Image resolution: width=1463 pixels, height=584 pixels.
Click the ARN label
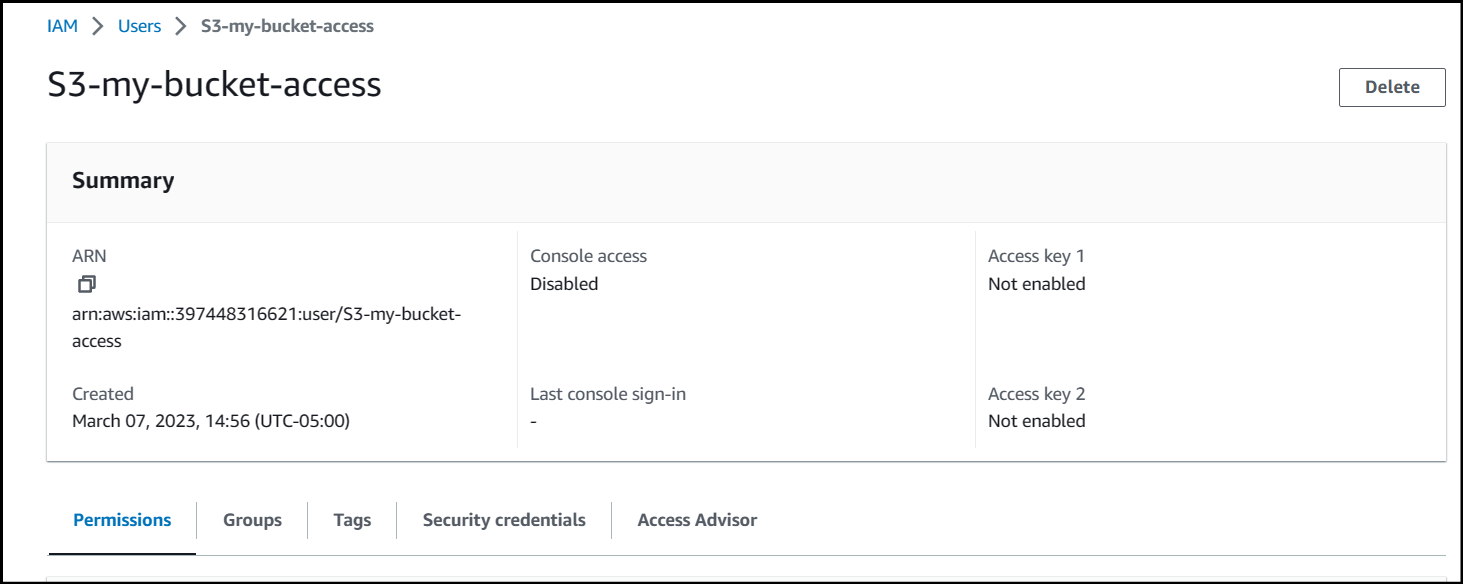point(89,256)
